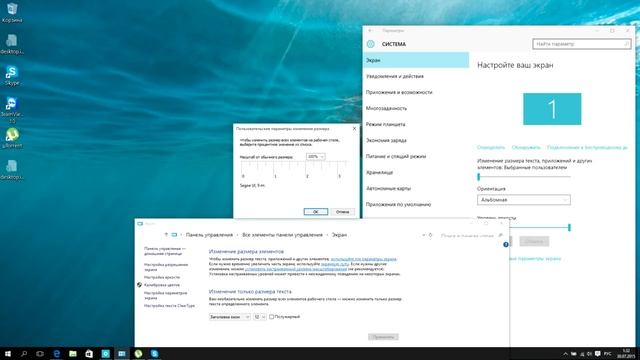Open Настройка разрешения экрана link
The image size is (640, 360).
pos(166,267)
